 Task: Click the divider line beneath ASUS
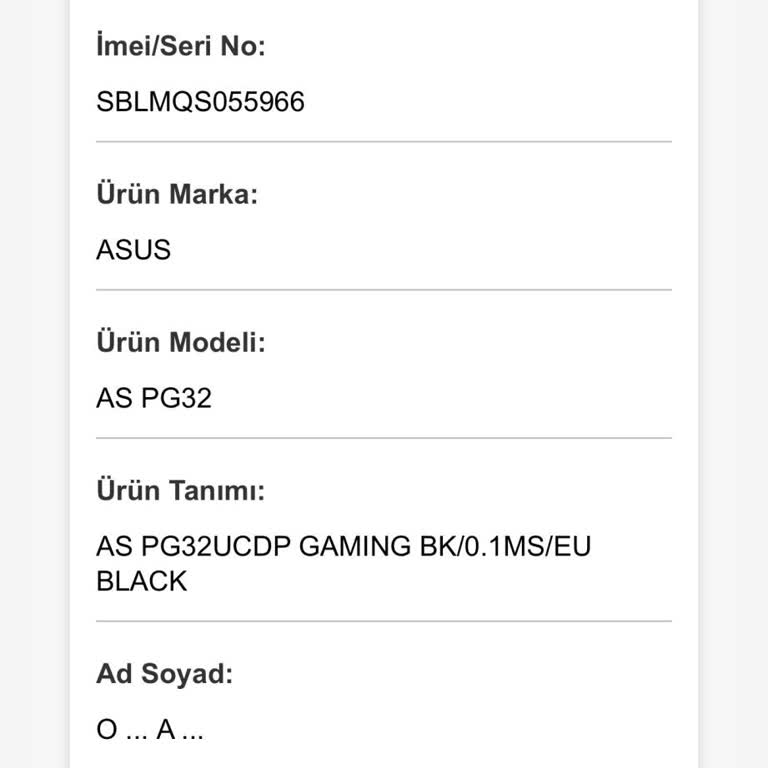[x=384, y=290]
